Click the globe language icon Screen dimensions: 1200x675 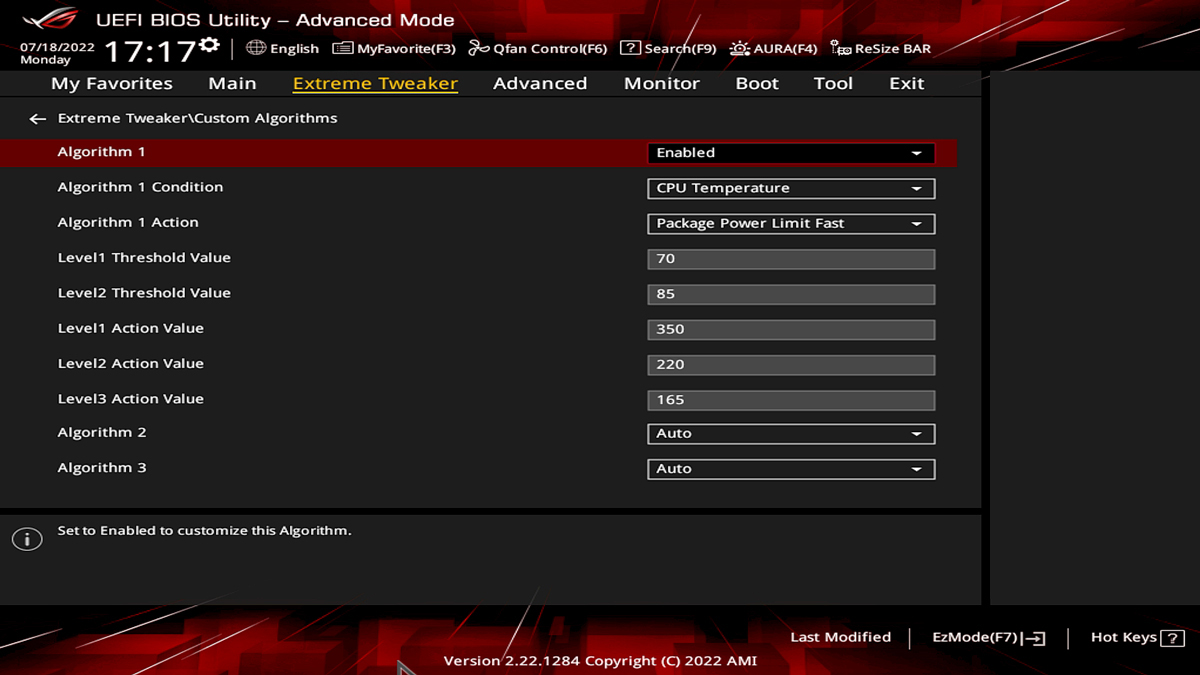(x=256, y=48)
